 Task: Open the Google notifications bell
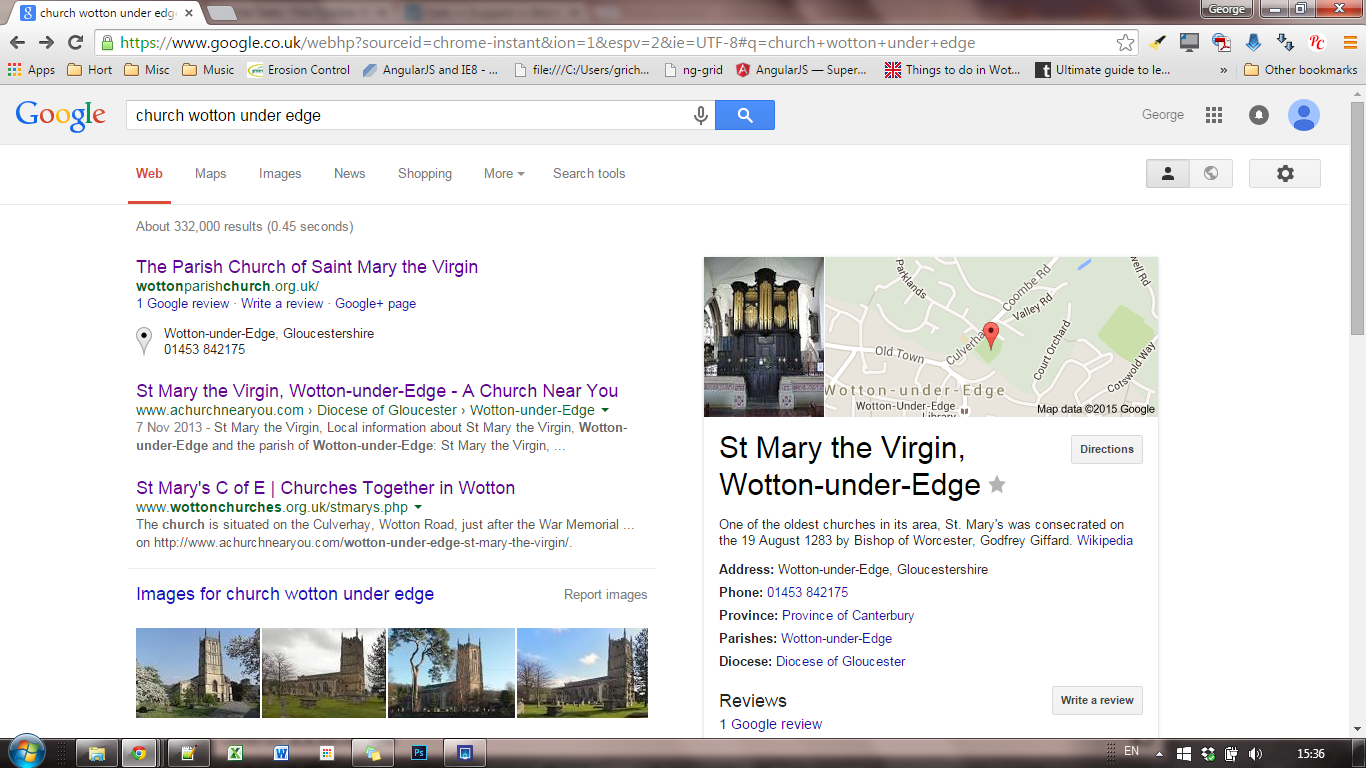point(1259,115)
